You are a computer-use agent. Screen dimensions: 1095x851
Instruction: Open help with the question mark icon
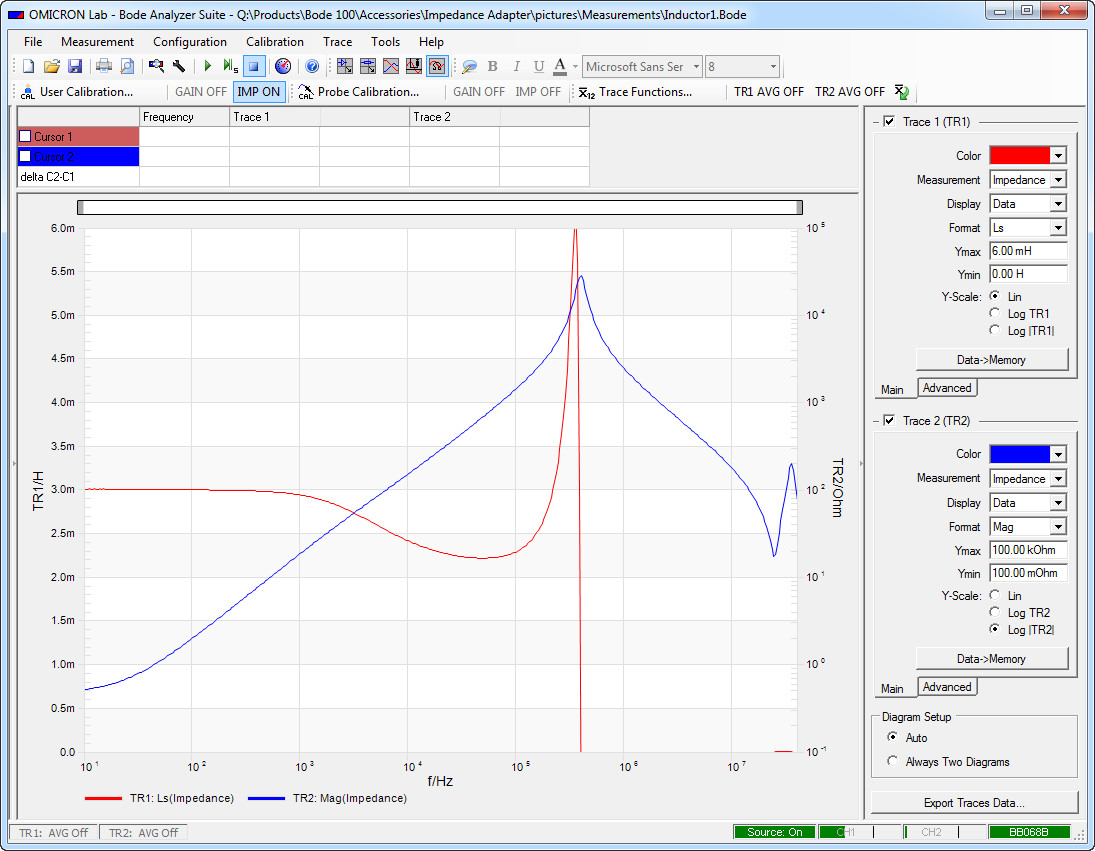point(312,66)
